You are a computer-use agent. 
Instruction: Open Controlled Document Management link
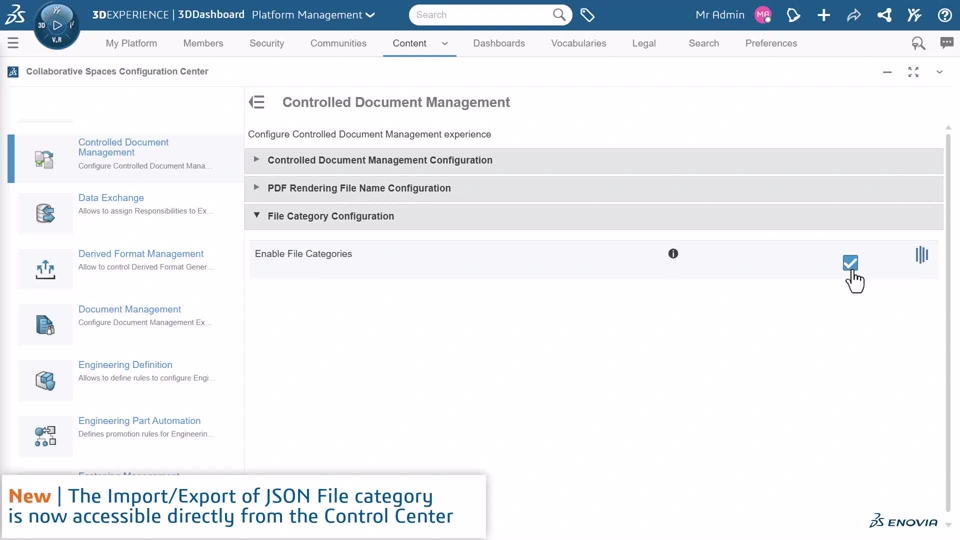[x=123, y=147]
